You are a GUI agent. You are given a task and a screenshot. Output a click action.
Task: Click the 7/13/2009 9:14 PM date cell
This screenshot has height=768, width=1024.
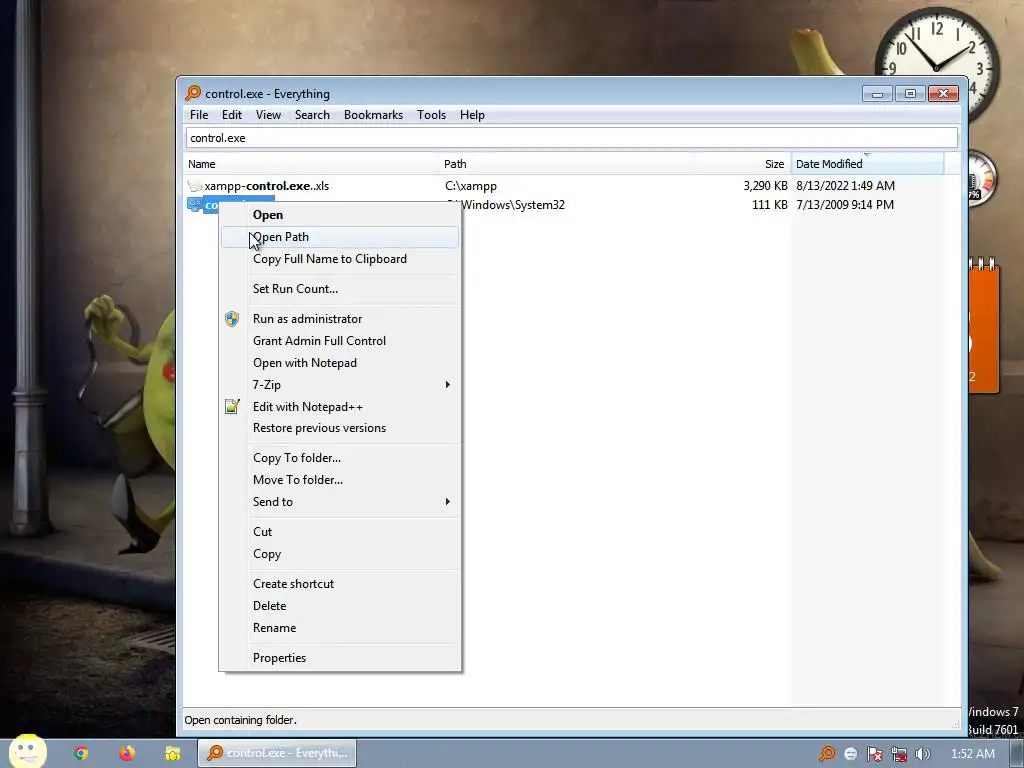pyautogui.click(x=844, y=205)
